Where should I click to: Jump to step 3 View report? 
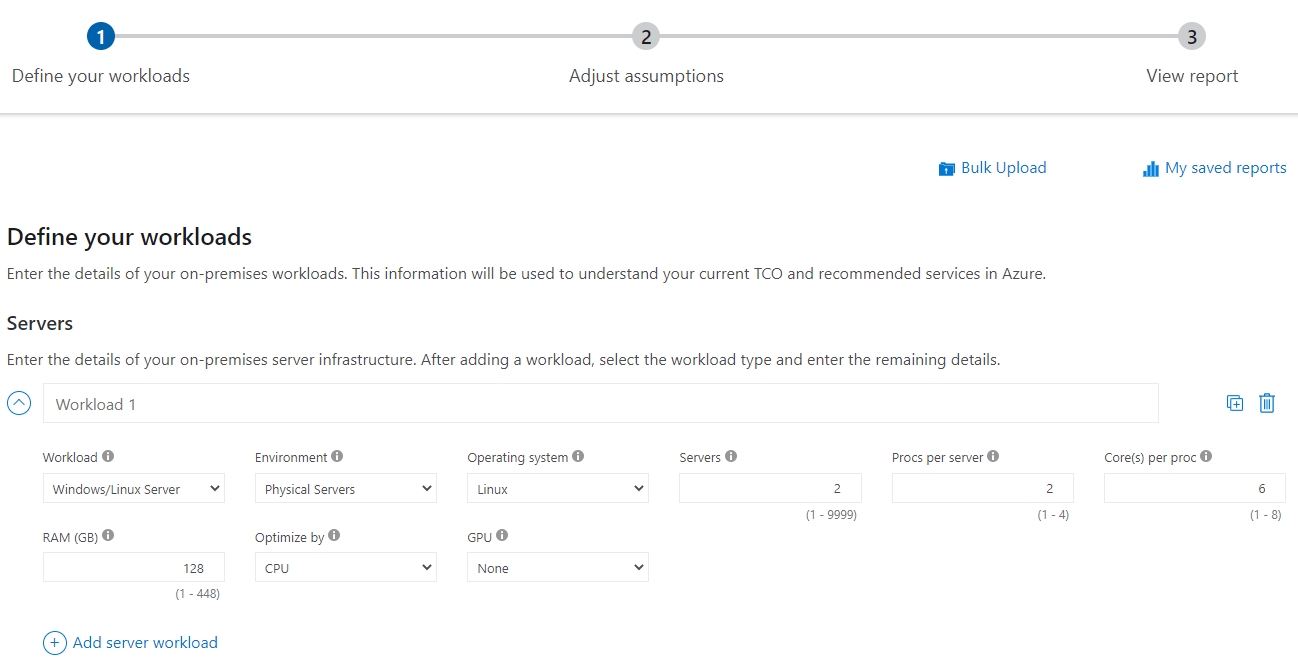pos(1191,37)
